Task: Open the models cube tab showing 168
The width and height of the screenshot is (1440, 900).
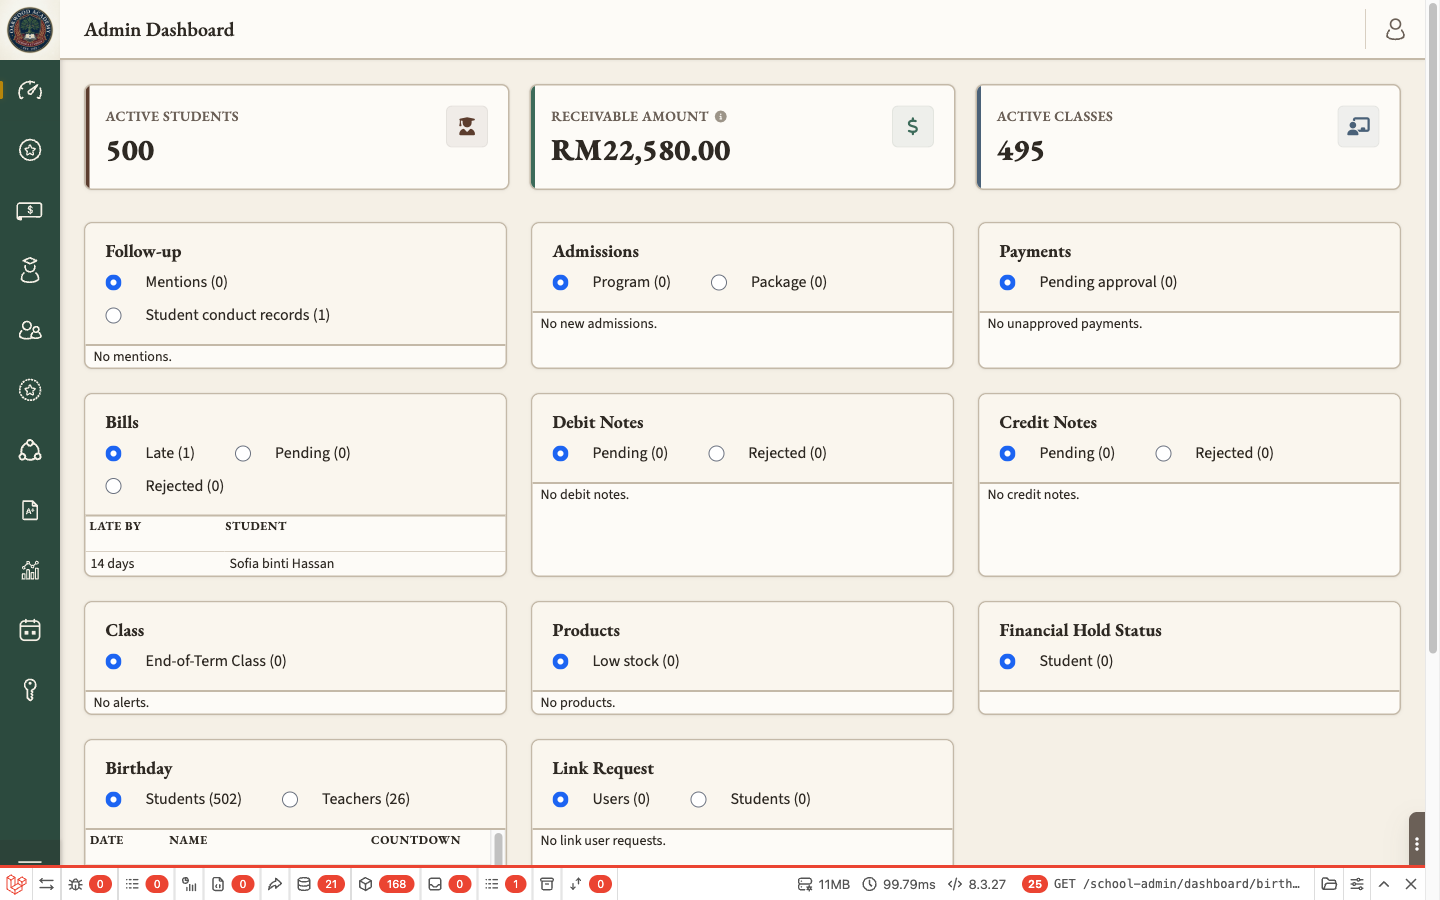Action: pyautogui.click(x=386, y=884)
